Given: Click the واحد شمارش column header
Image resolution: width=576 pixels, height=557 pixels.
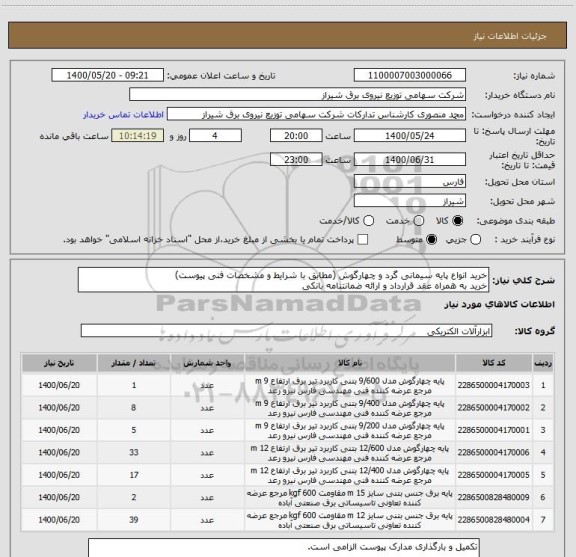Looking at the screenshot, I should coord(207,363).
